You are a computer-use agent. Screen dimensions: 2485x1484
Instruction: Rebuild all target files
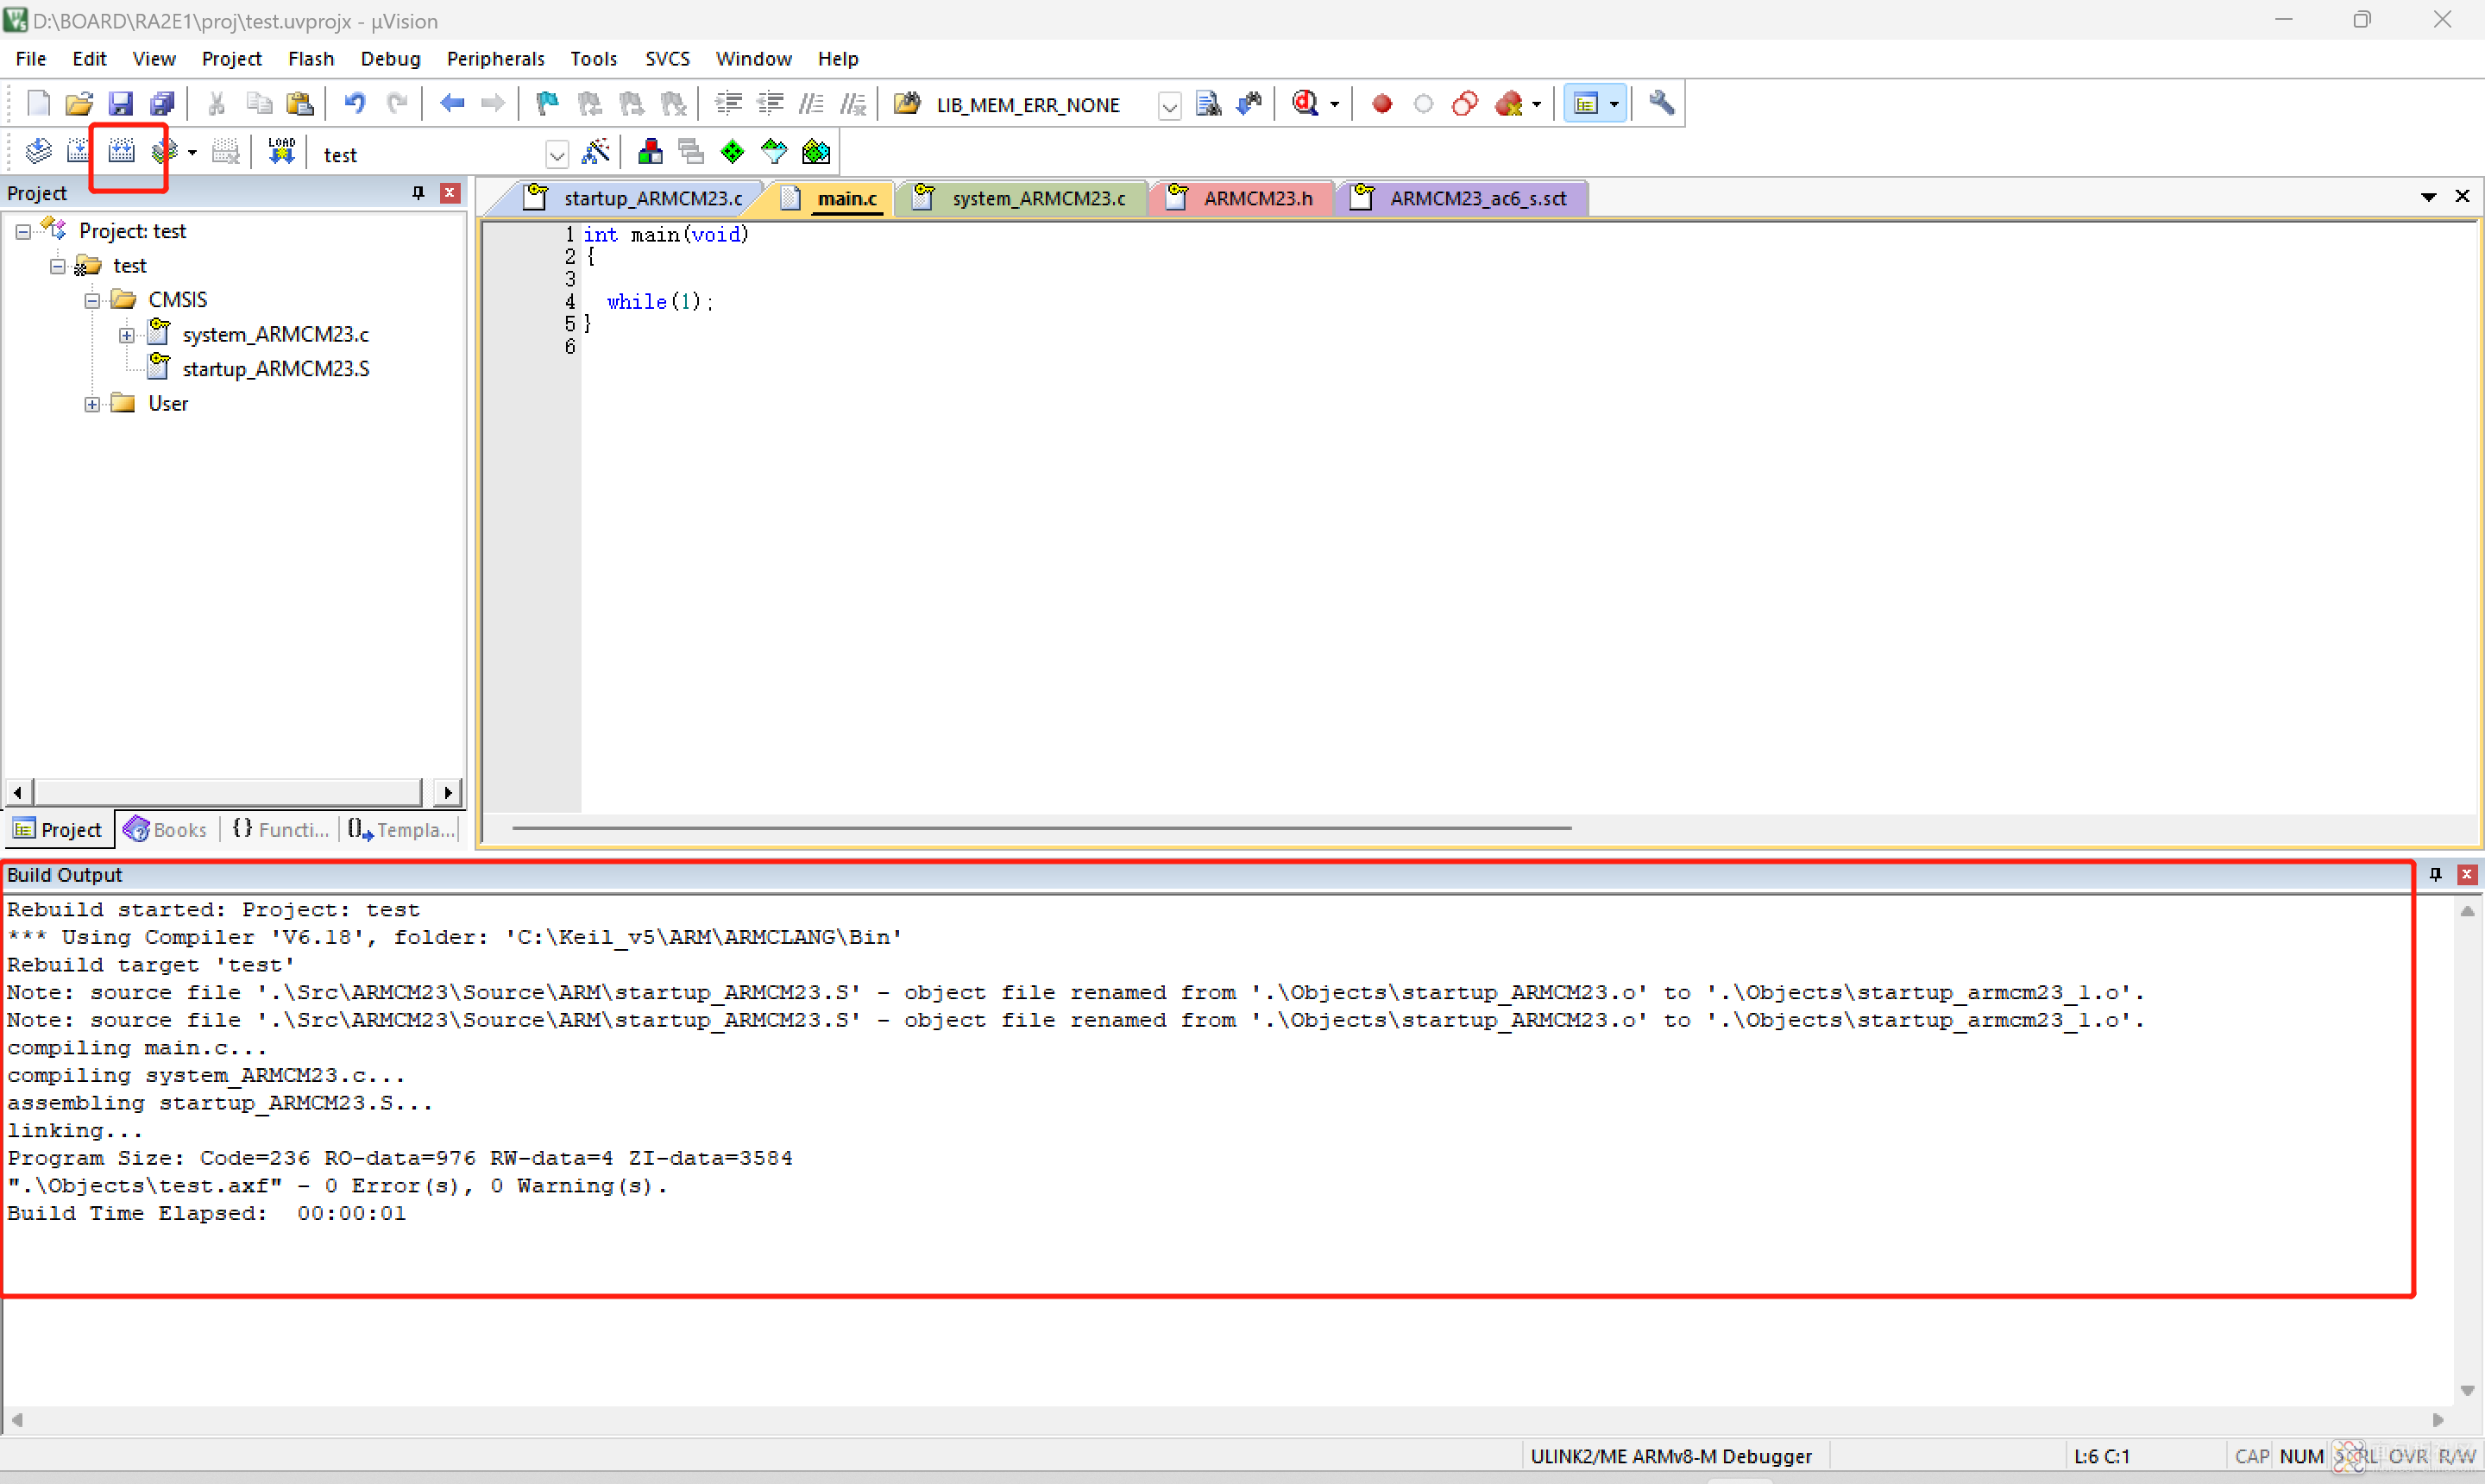(x=121, y=152)
